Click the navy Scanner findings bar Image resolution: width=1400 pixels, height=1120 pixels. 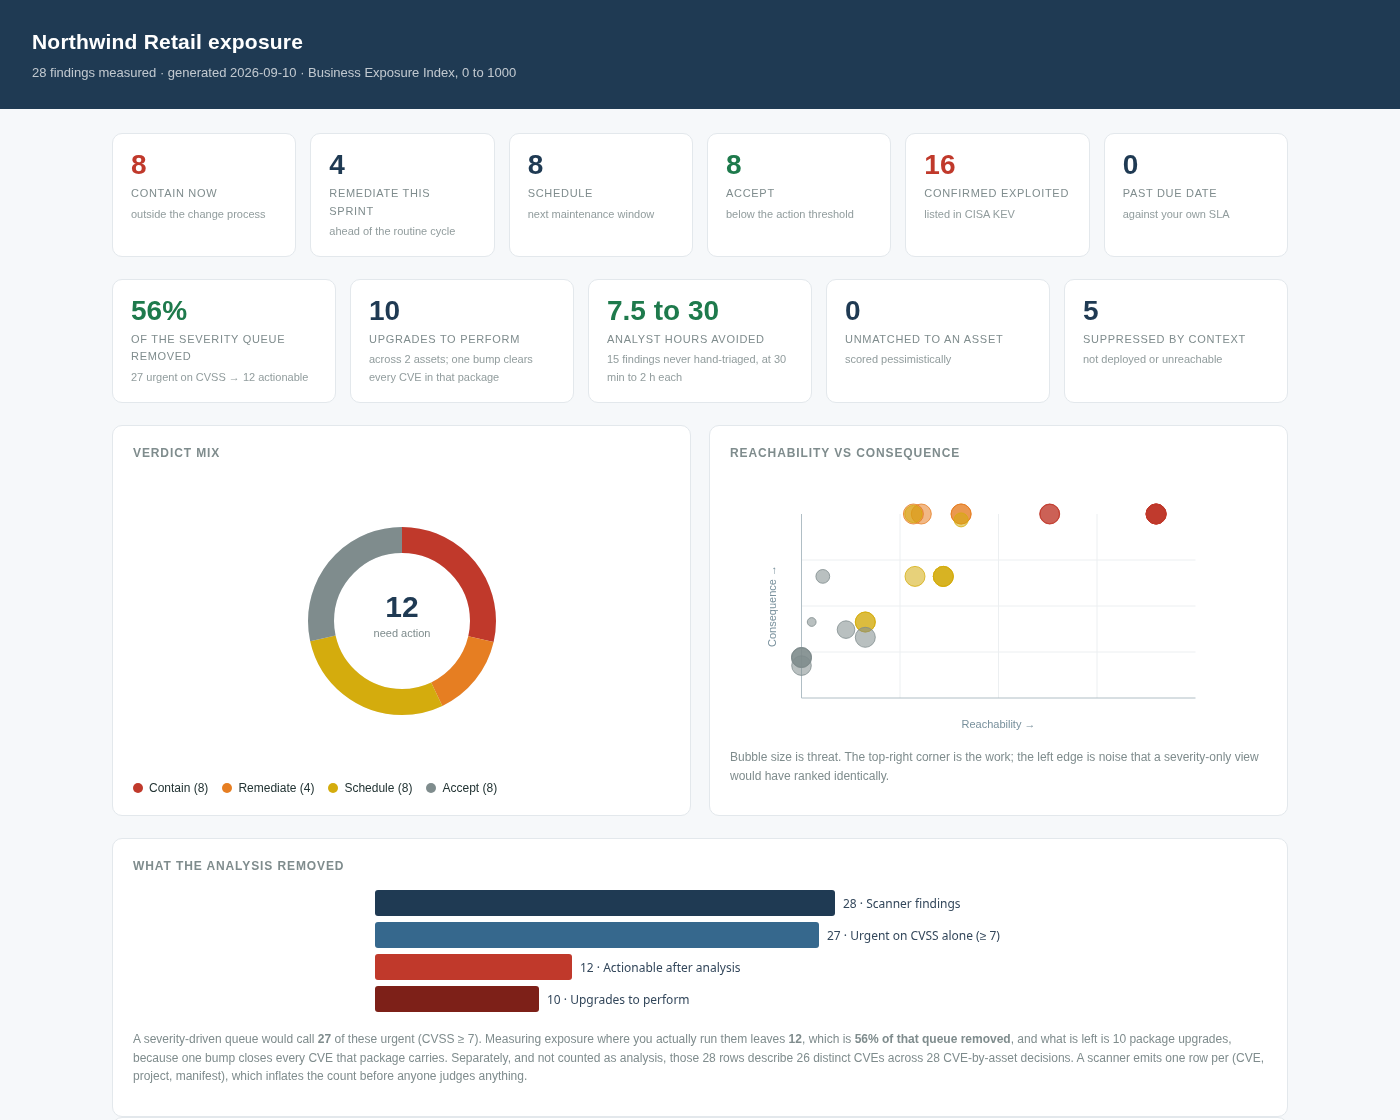(x=605, y=903)
